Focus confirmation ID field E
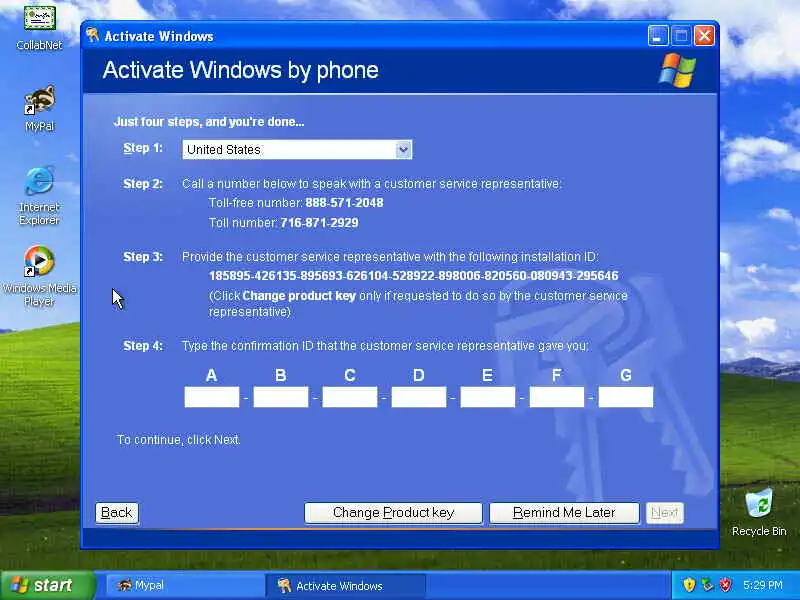 (488, 397)
